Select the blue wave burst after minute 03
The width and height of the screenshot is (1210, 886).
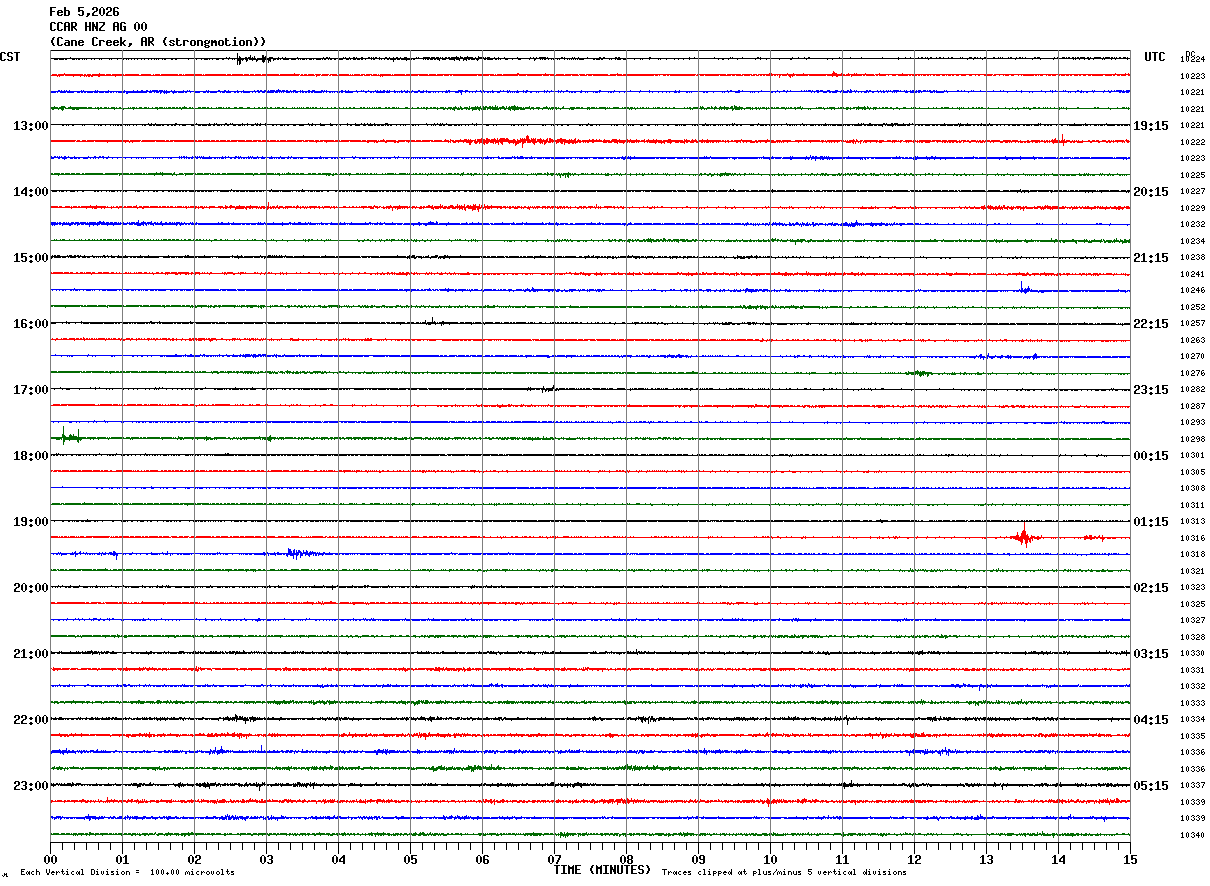(x=299, y=553)
